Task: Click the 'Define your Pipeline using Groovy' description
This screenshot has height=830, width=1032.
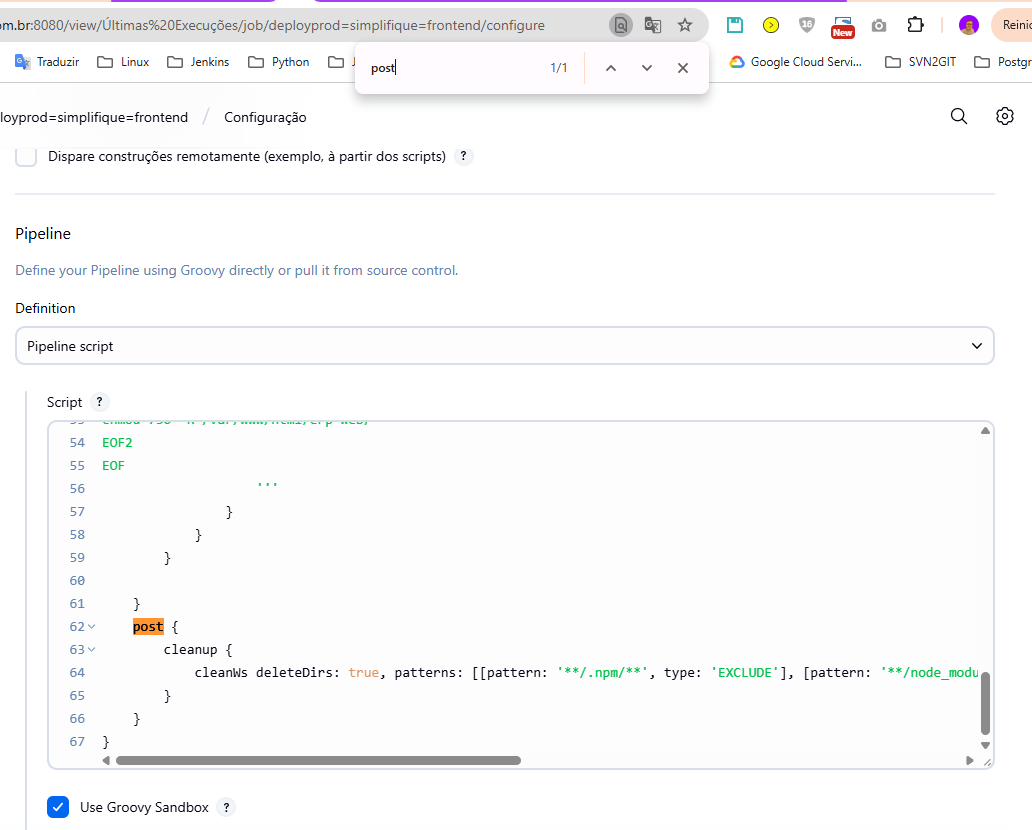Action: coord(237,271)
